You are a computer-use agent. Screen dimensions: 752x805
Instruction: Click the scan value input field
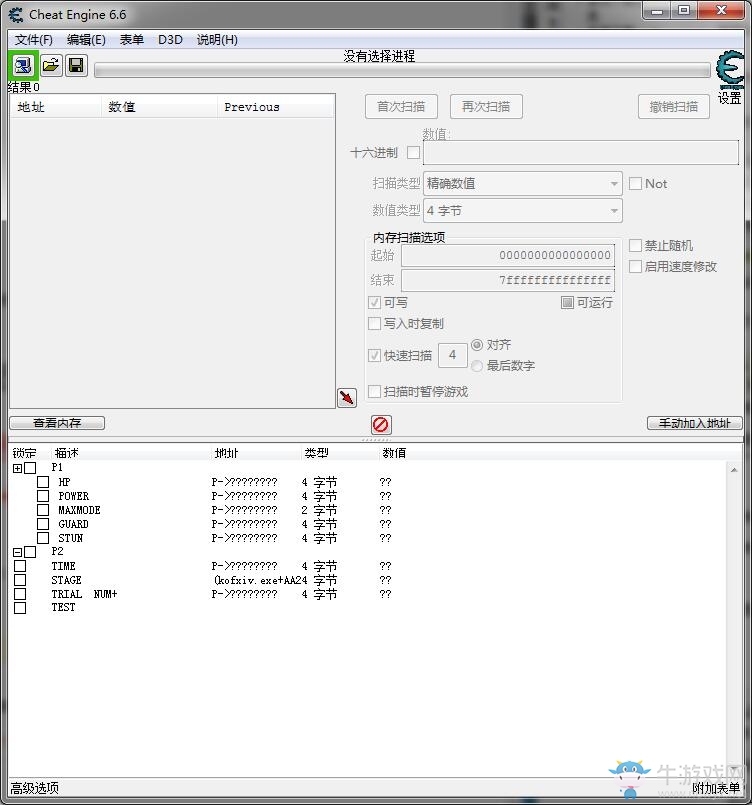coord(581,152)
